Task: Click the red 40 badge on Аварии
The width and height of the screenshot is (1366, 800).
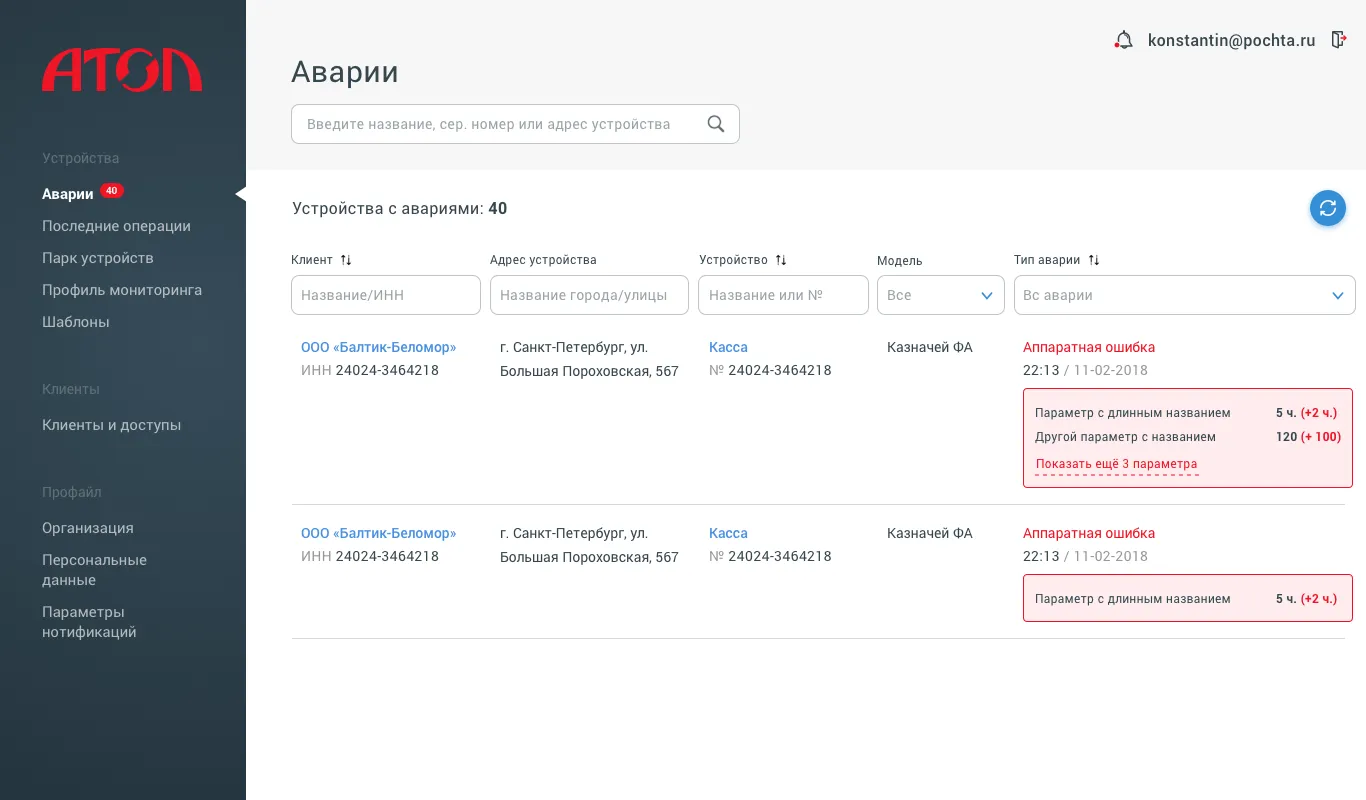Action: [112, 191]
